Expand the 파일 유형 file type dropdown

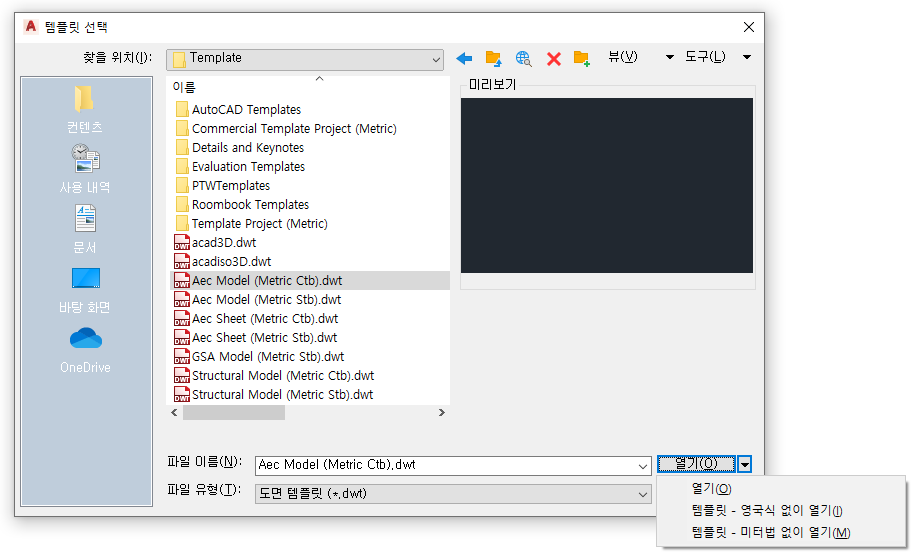click(453, 494)
